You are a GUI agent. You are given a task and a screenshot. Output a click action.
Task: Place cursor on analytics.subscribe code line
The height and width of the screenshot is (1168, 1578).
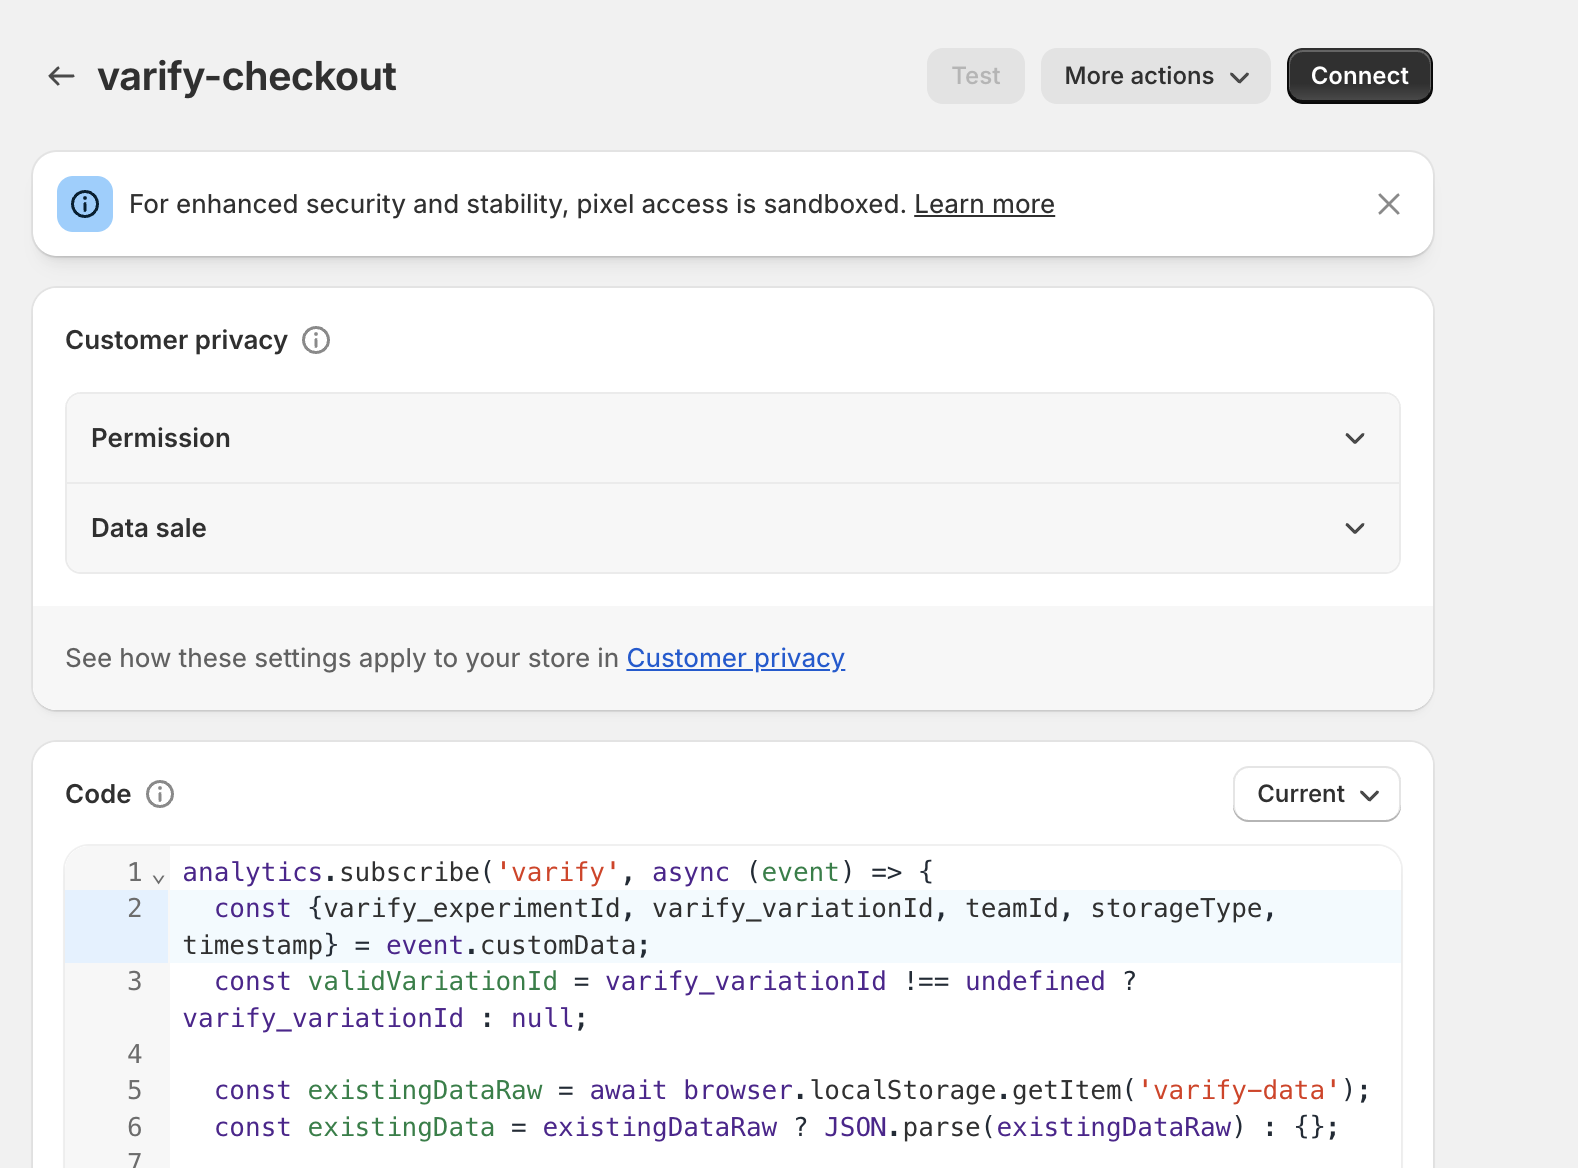[x=558, y=872]
